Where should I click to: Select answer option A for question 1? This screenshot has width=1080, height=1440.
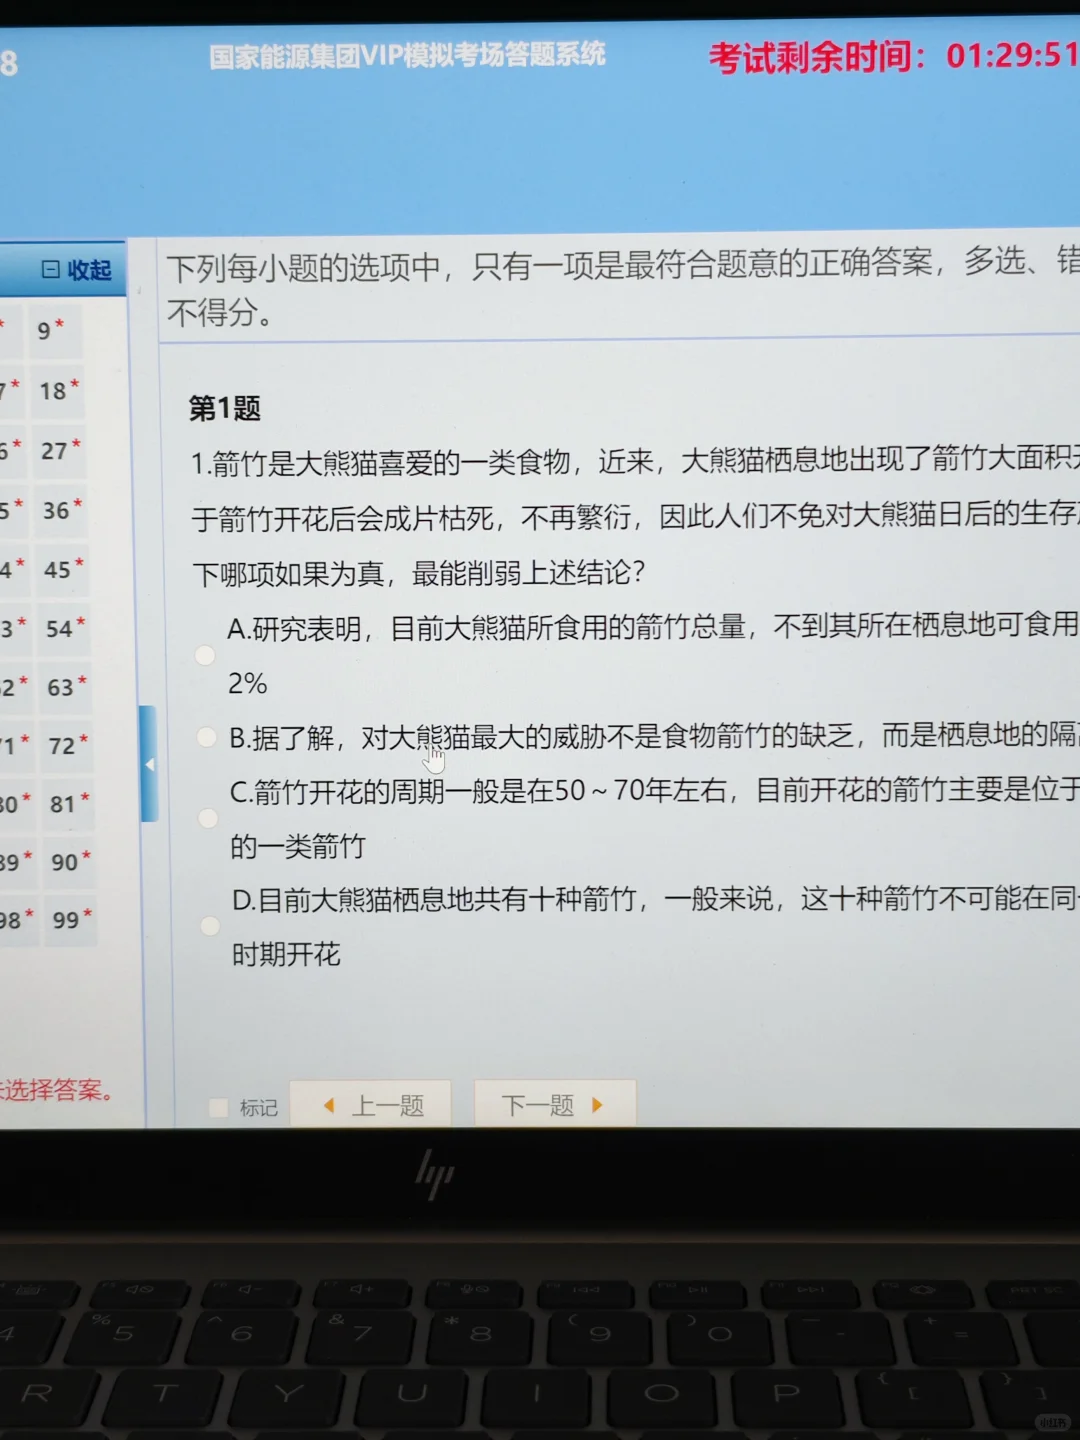click(x=205, y=655)
